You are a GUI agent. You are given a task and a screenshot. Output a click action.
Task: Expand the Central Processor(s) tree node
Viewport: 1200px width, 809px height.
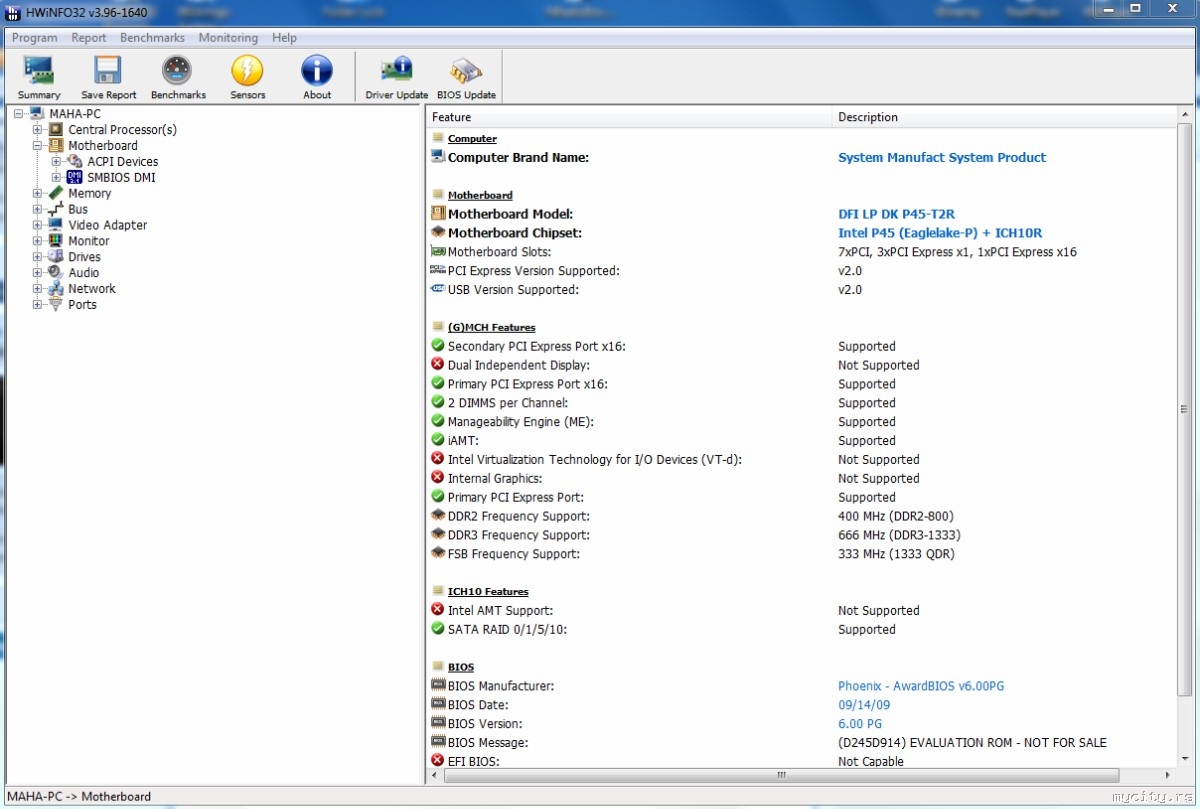(37, 130)
